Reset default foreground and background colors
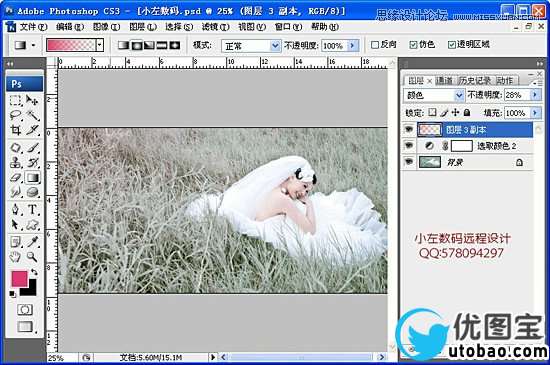The image size is (550, 365). (x=12, y=294)
